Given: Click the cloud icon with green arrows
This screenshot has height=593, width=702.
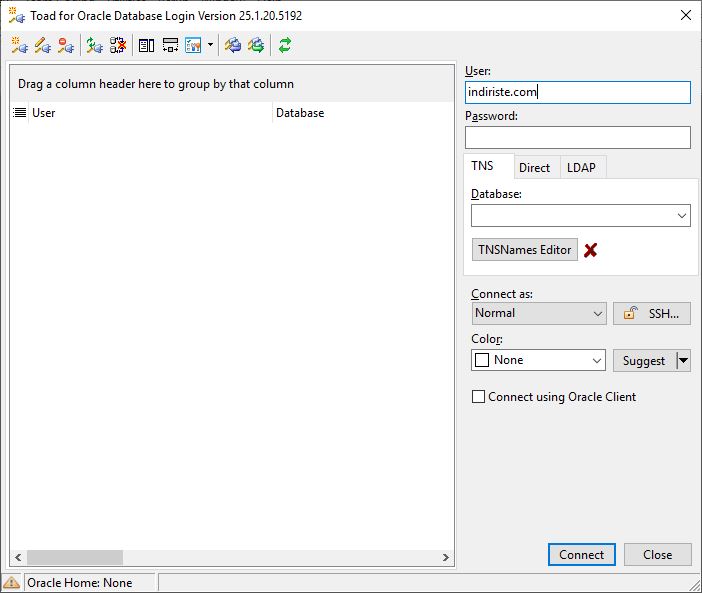Looking at the screenshot, I should click(x=256, y=45).
